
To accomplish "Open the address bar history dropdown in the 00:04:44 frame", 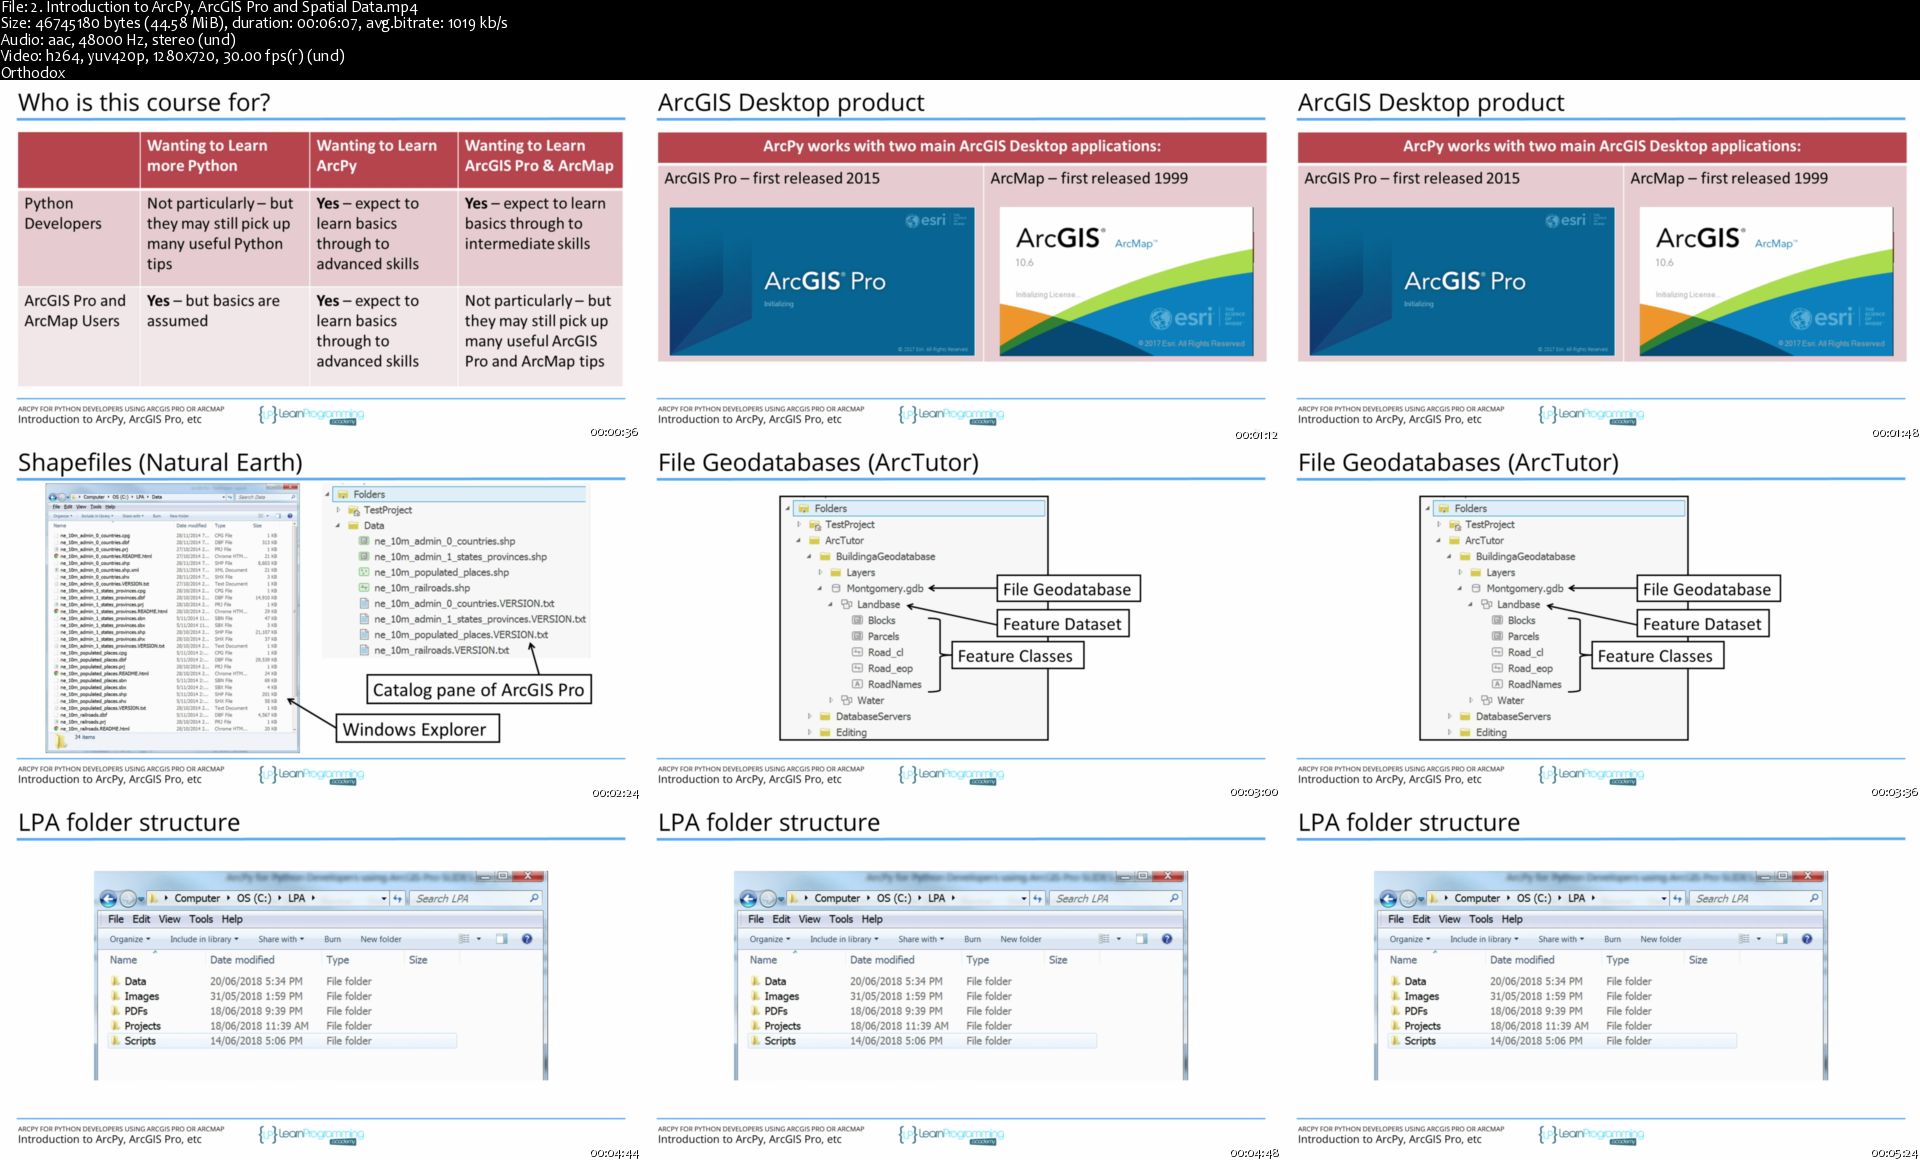I will pos(384,898).
